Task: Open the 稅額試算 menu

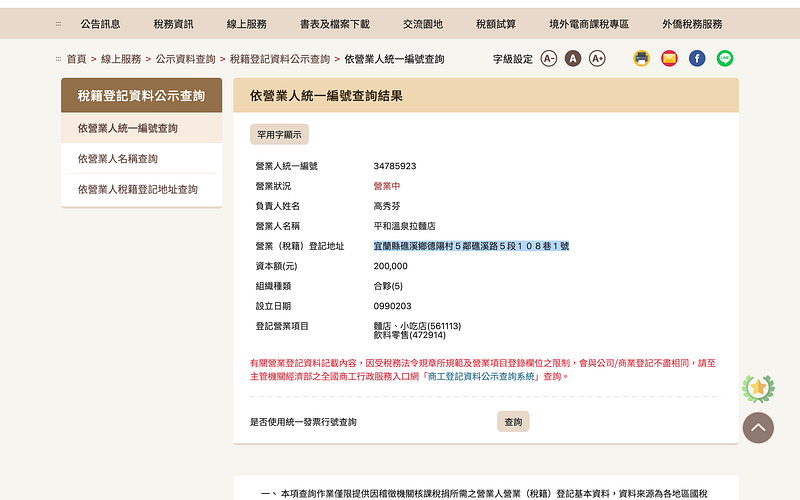Action: [496, 24]
